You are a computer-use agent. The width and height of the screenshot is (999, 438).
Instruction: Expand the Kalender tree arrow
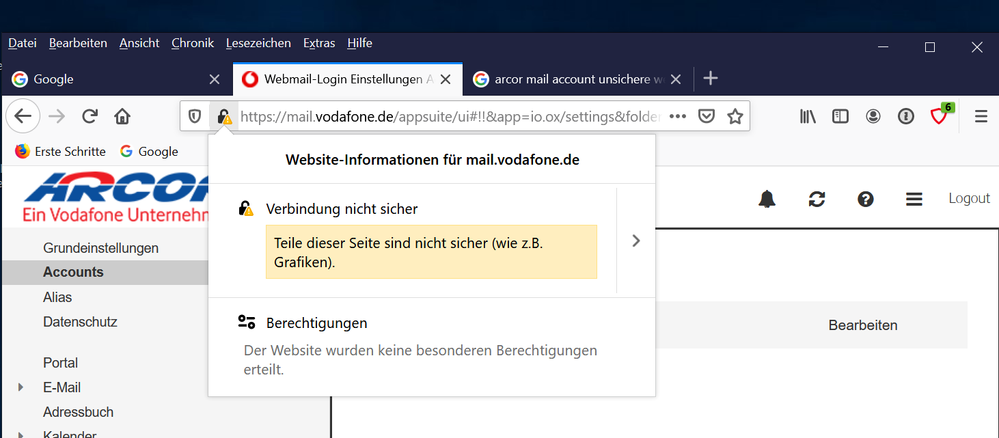[x=21, y=435]
